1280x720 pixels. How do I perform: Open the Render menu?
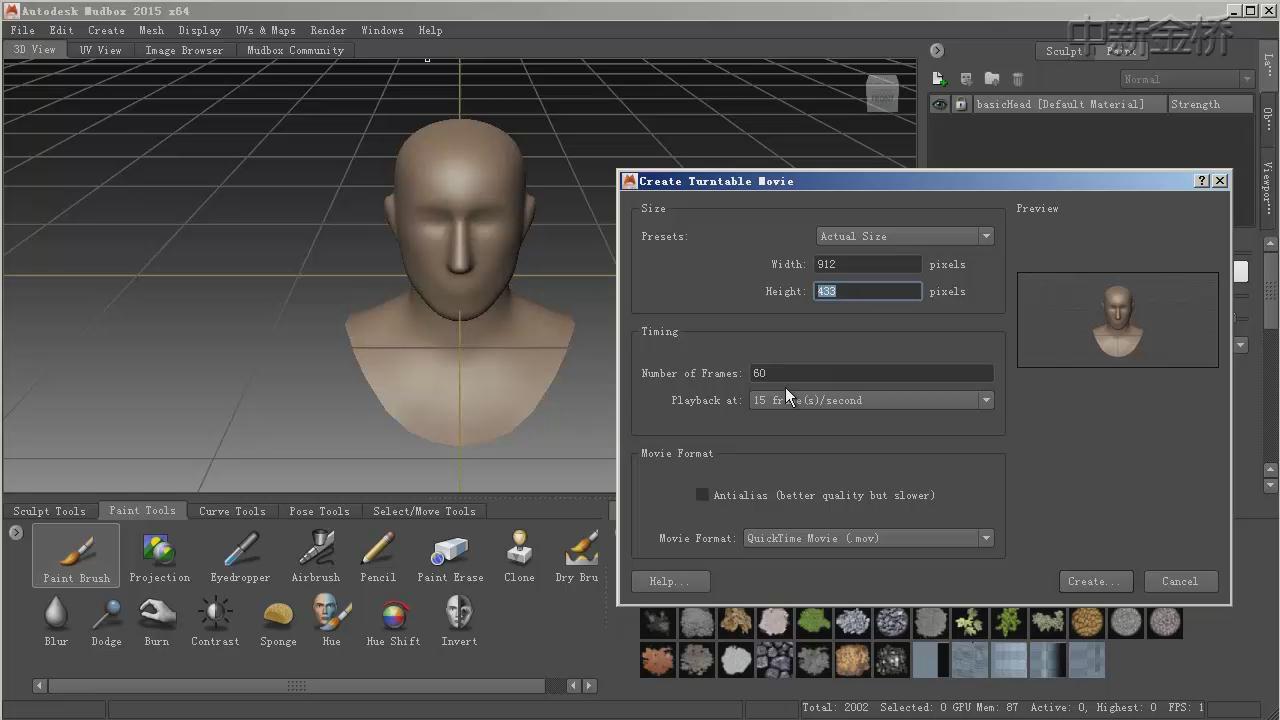click(x=328, y=30)
